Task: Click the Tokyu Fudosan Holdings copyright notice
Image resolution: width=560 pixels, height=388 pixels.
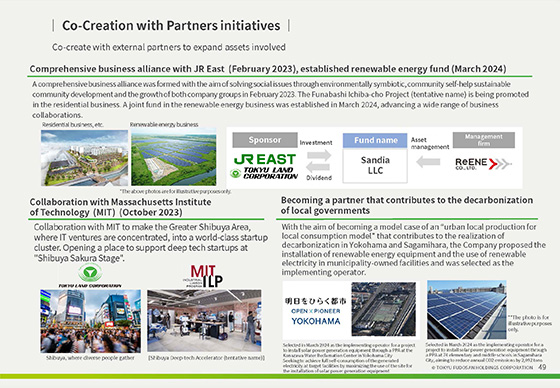Action: pos(482,367)
